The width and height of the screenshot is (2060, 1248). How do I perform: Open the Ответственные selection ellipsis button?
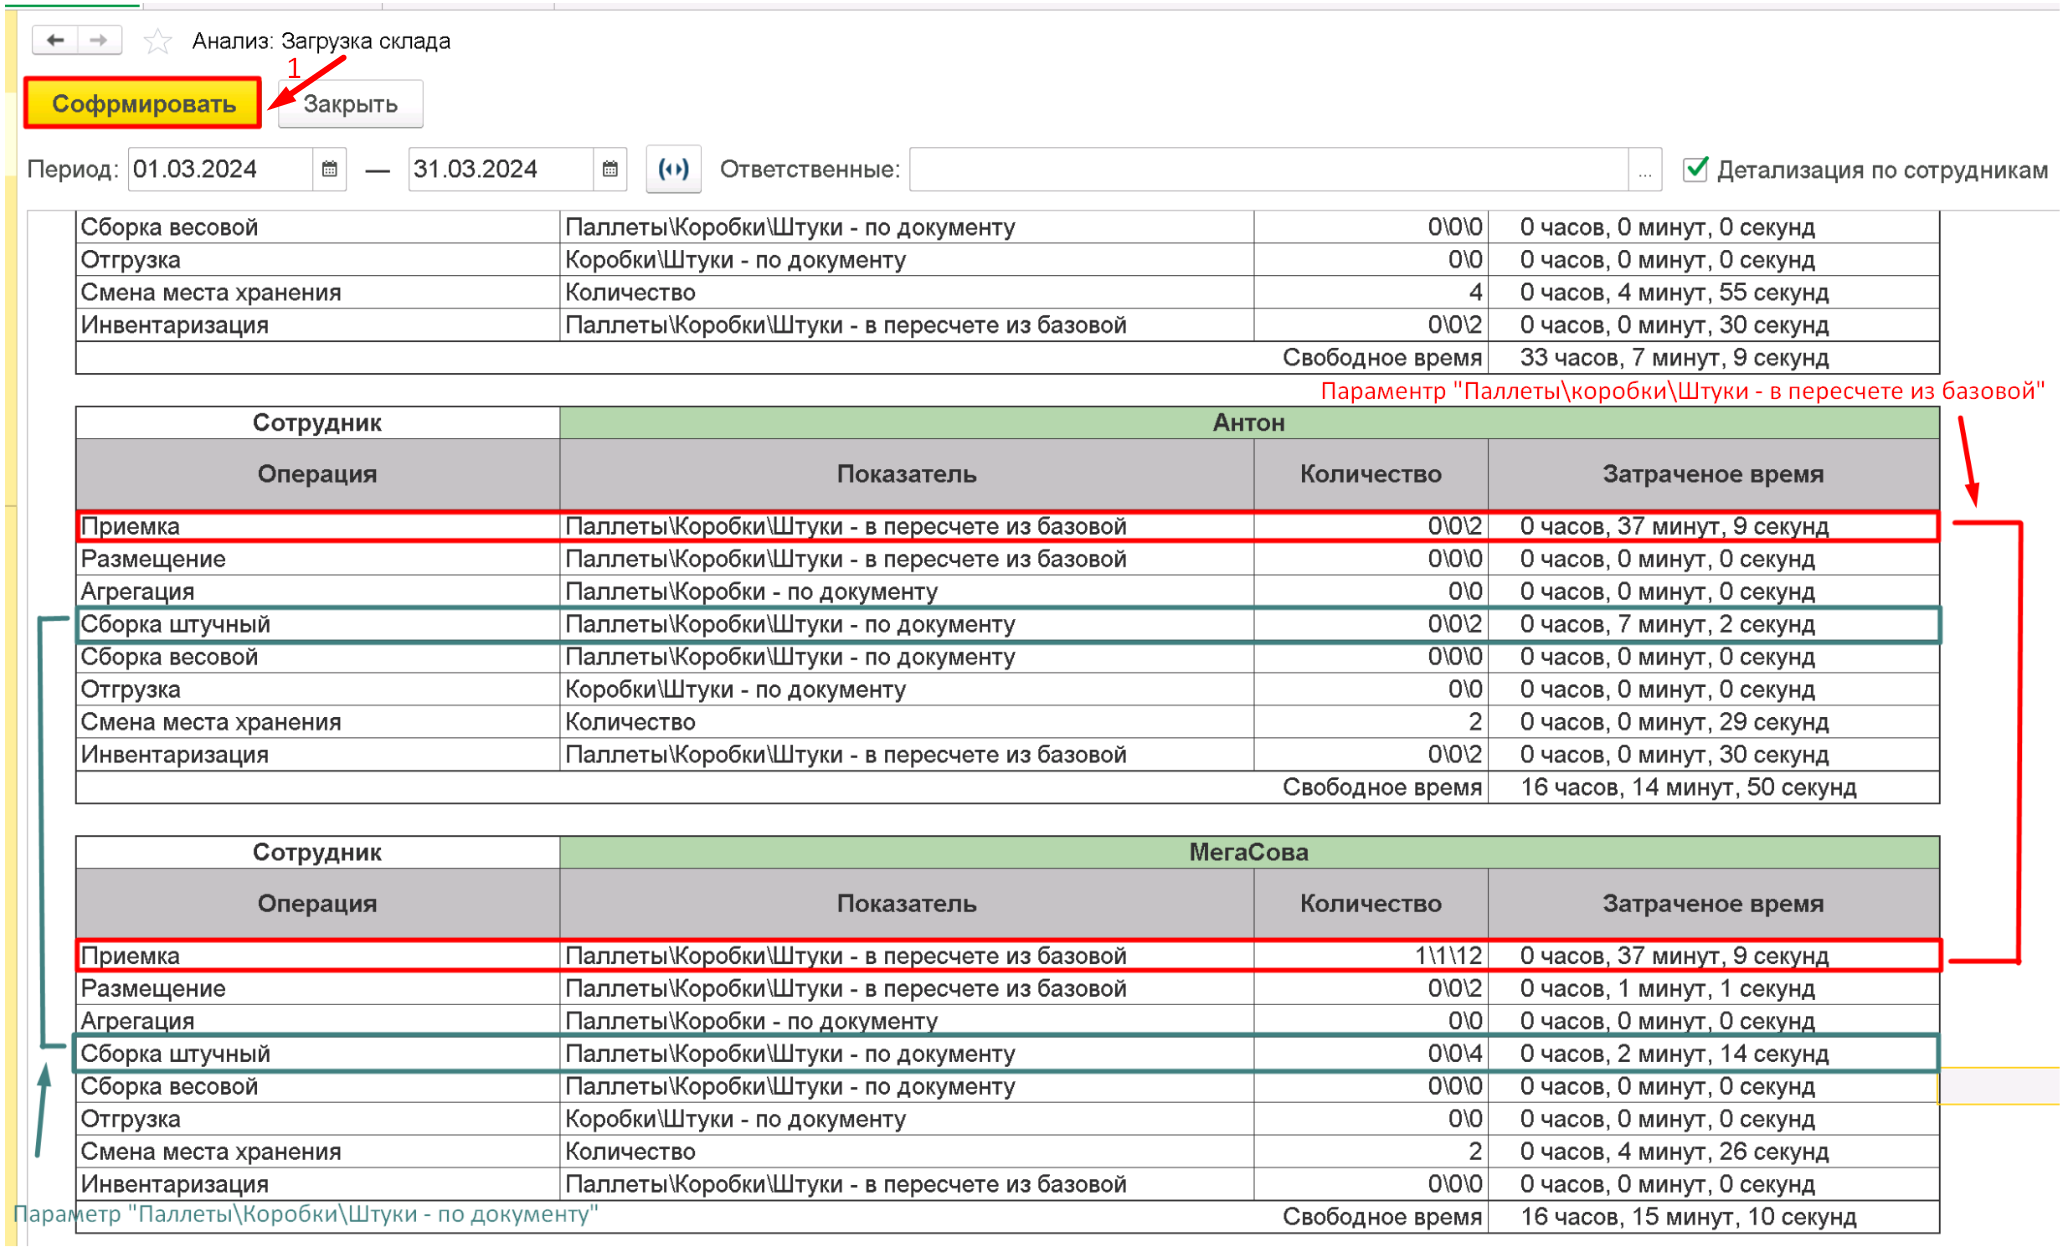click(1645, 170)
